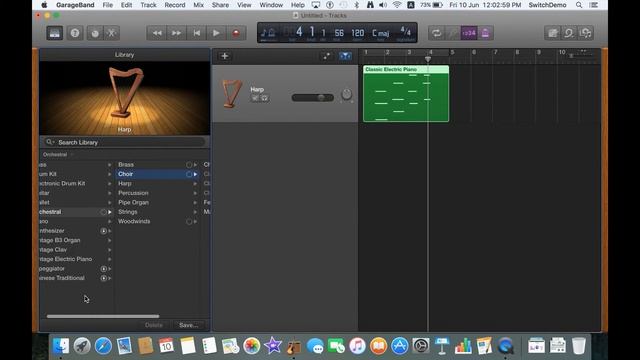Image resolution: width=640 pixels, height=360 pixels.
Task: Select the Woodwinds category
Action: click(x=157, y=221)
